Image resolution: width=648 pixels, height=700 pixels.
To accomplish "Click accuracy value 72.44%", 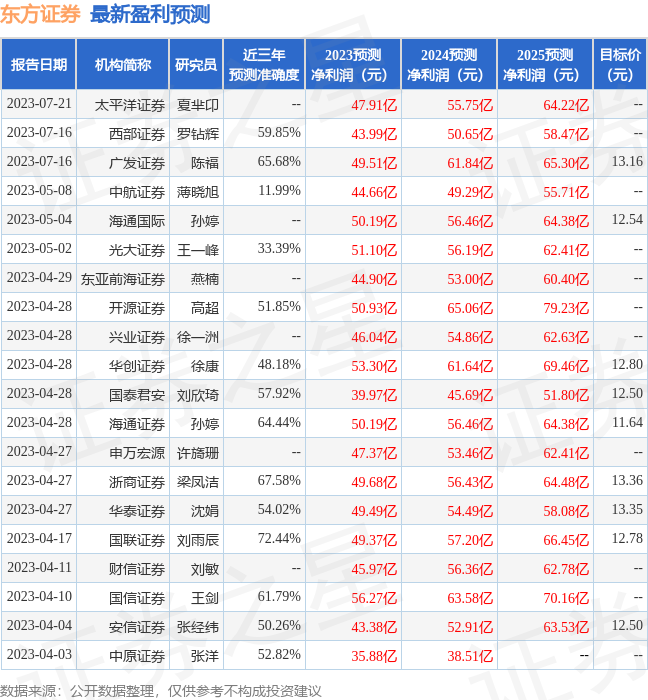I will coord(279,539).
